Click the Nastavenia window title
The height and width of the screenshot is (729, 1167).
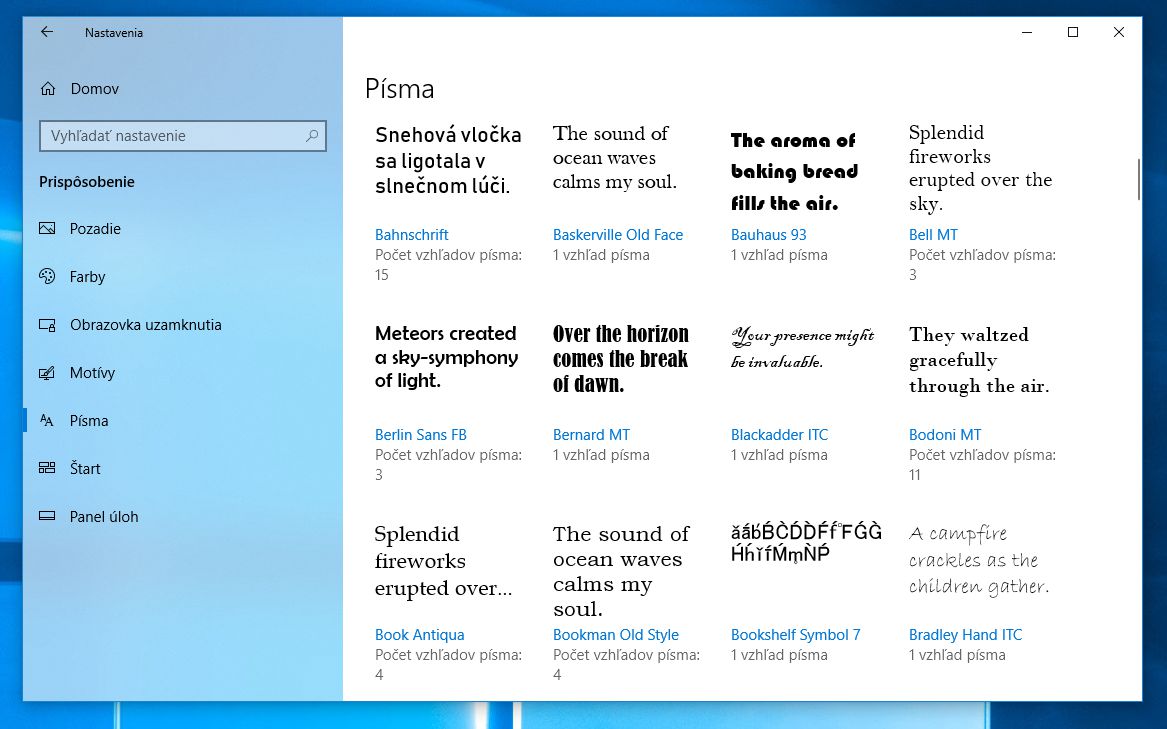pyautogui.click(x=114, y=33)
